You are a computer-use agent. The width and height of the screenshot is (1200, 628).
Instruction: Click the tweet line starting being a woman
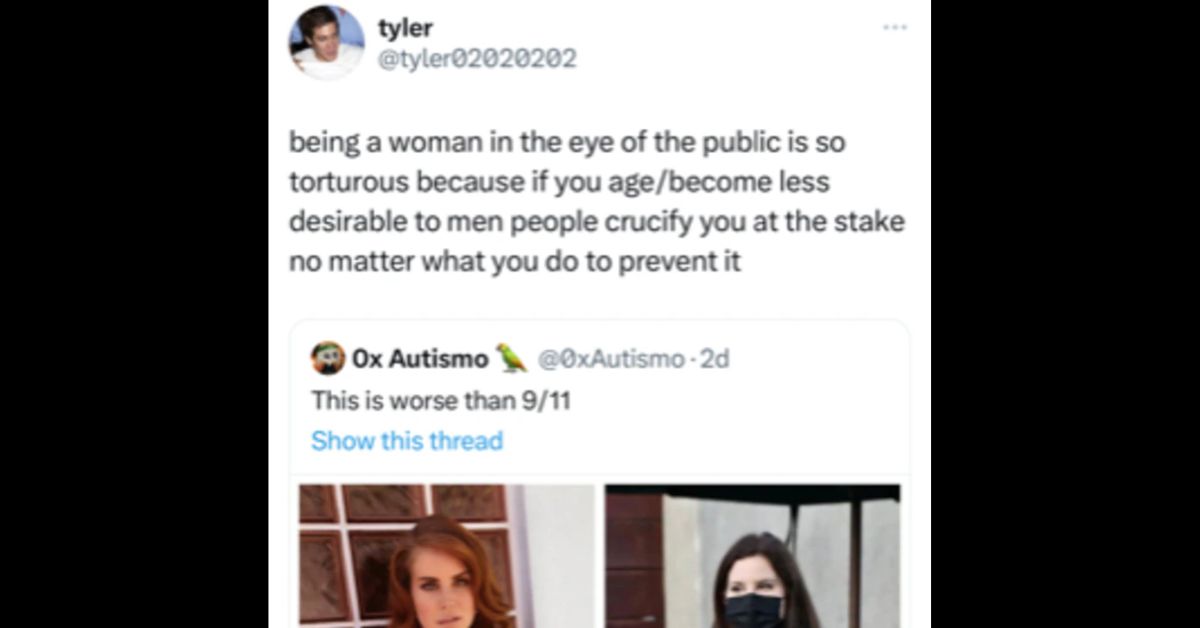tap(567, 143)
